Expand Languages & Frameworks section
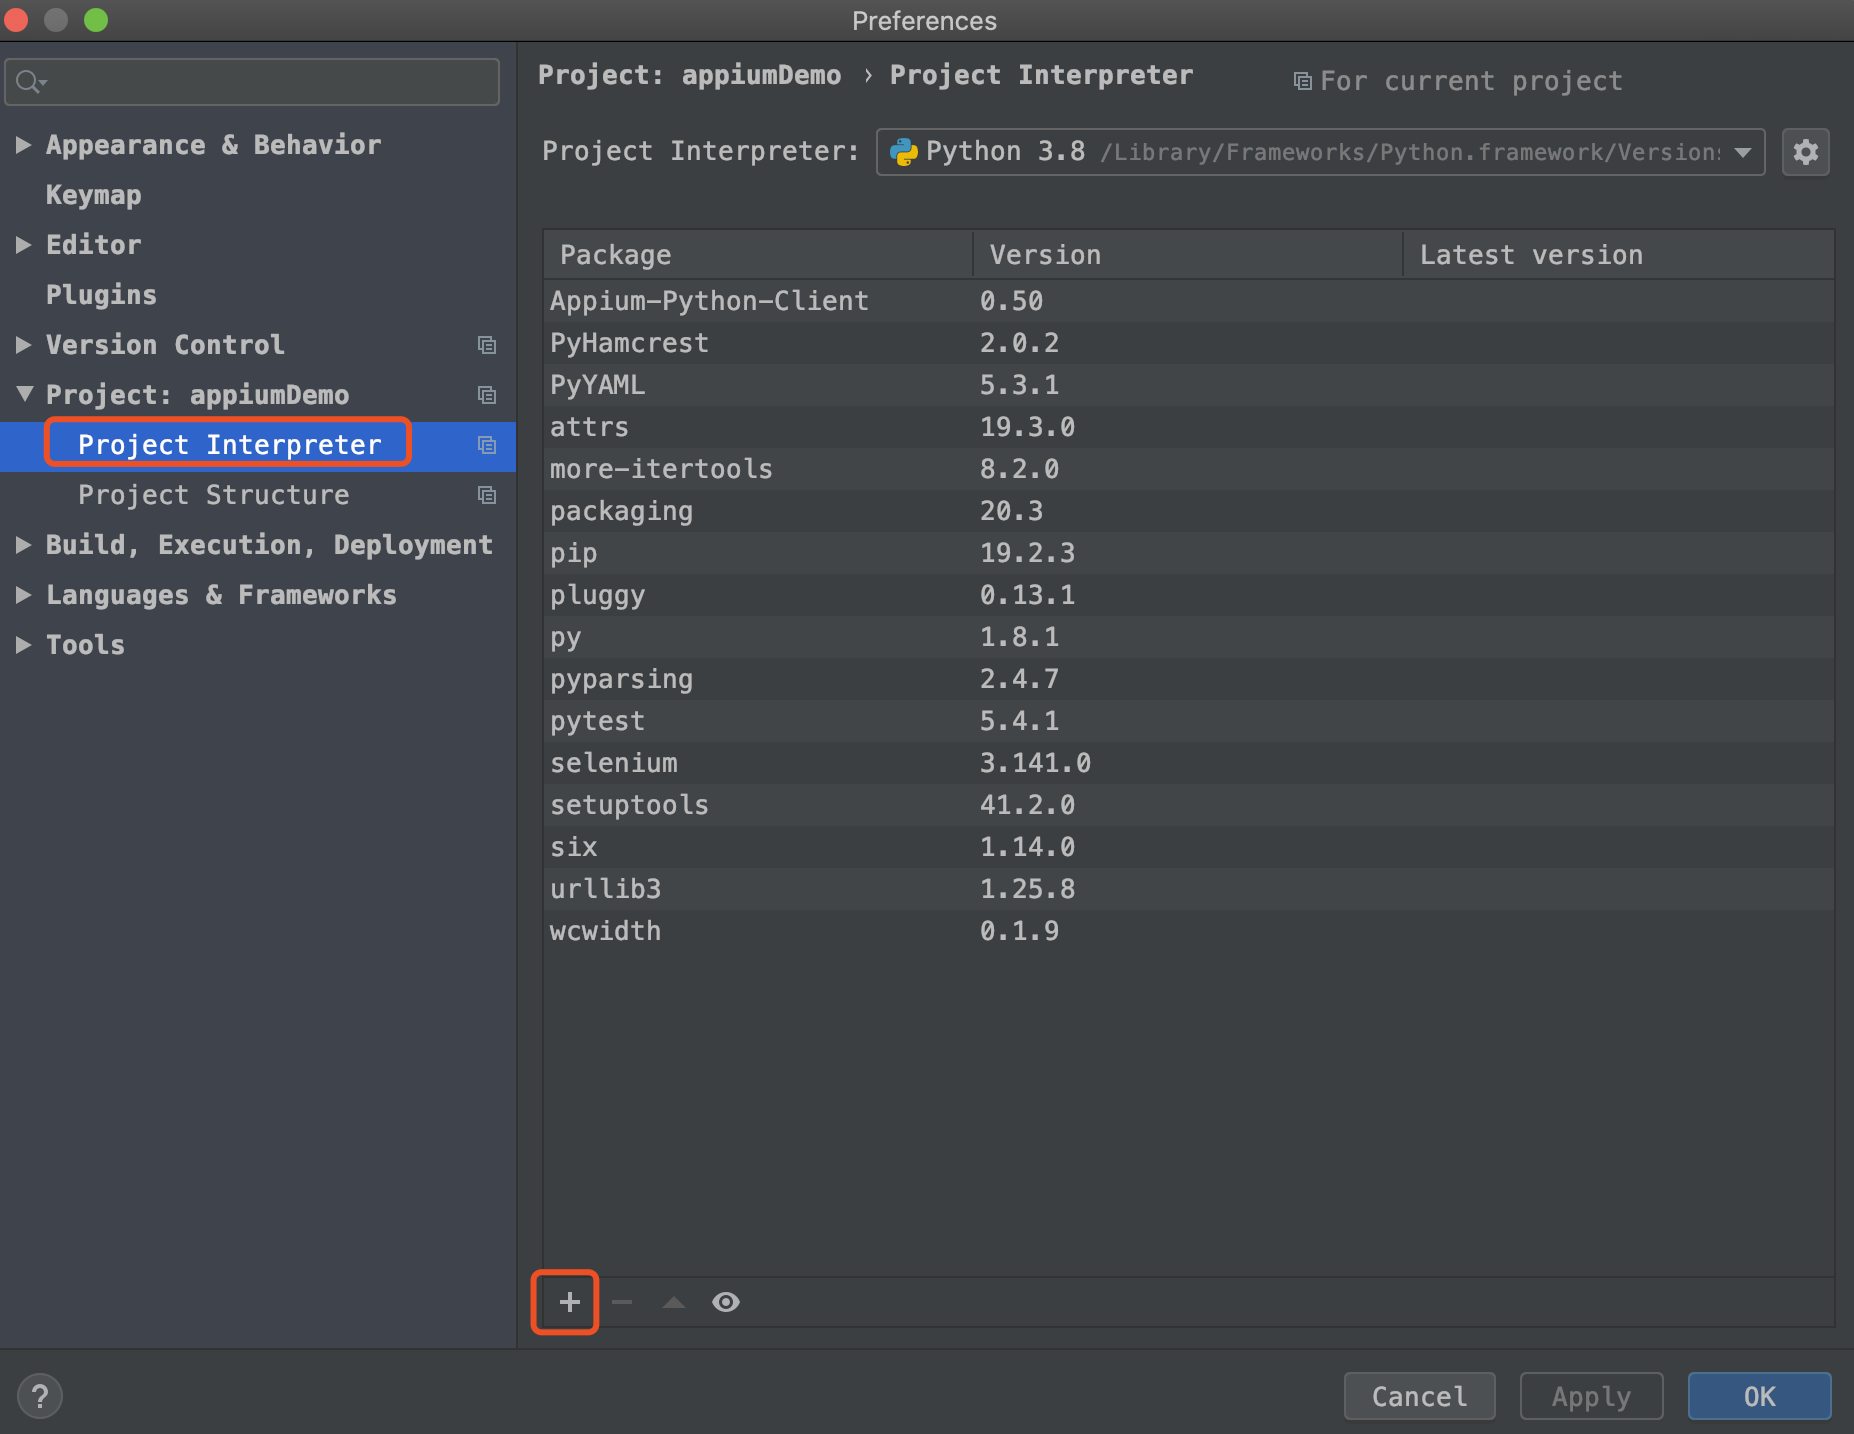This screenshot has width=1854, height=1434. coord(23,595)
